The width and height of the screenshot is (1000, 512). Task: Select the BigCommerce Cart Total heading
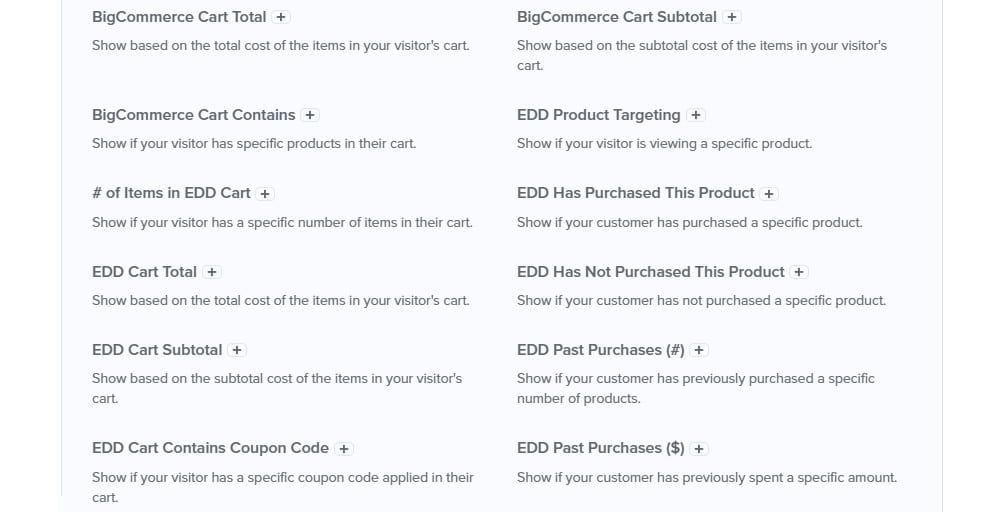(179, 17)
